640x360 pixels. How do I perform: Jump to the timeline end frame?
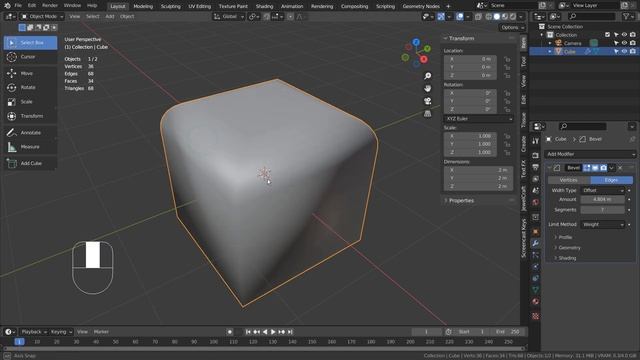(290, 332)
